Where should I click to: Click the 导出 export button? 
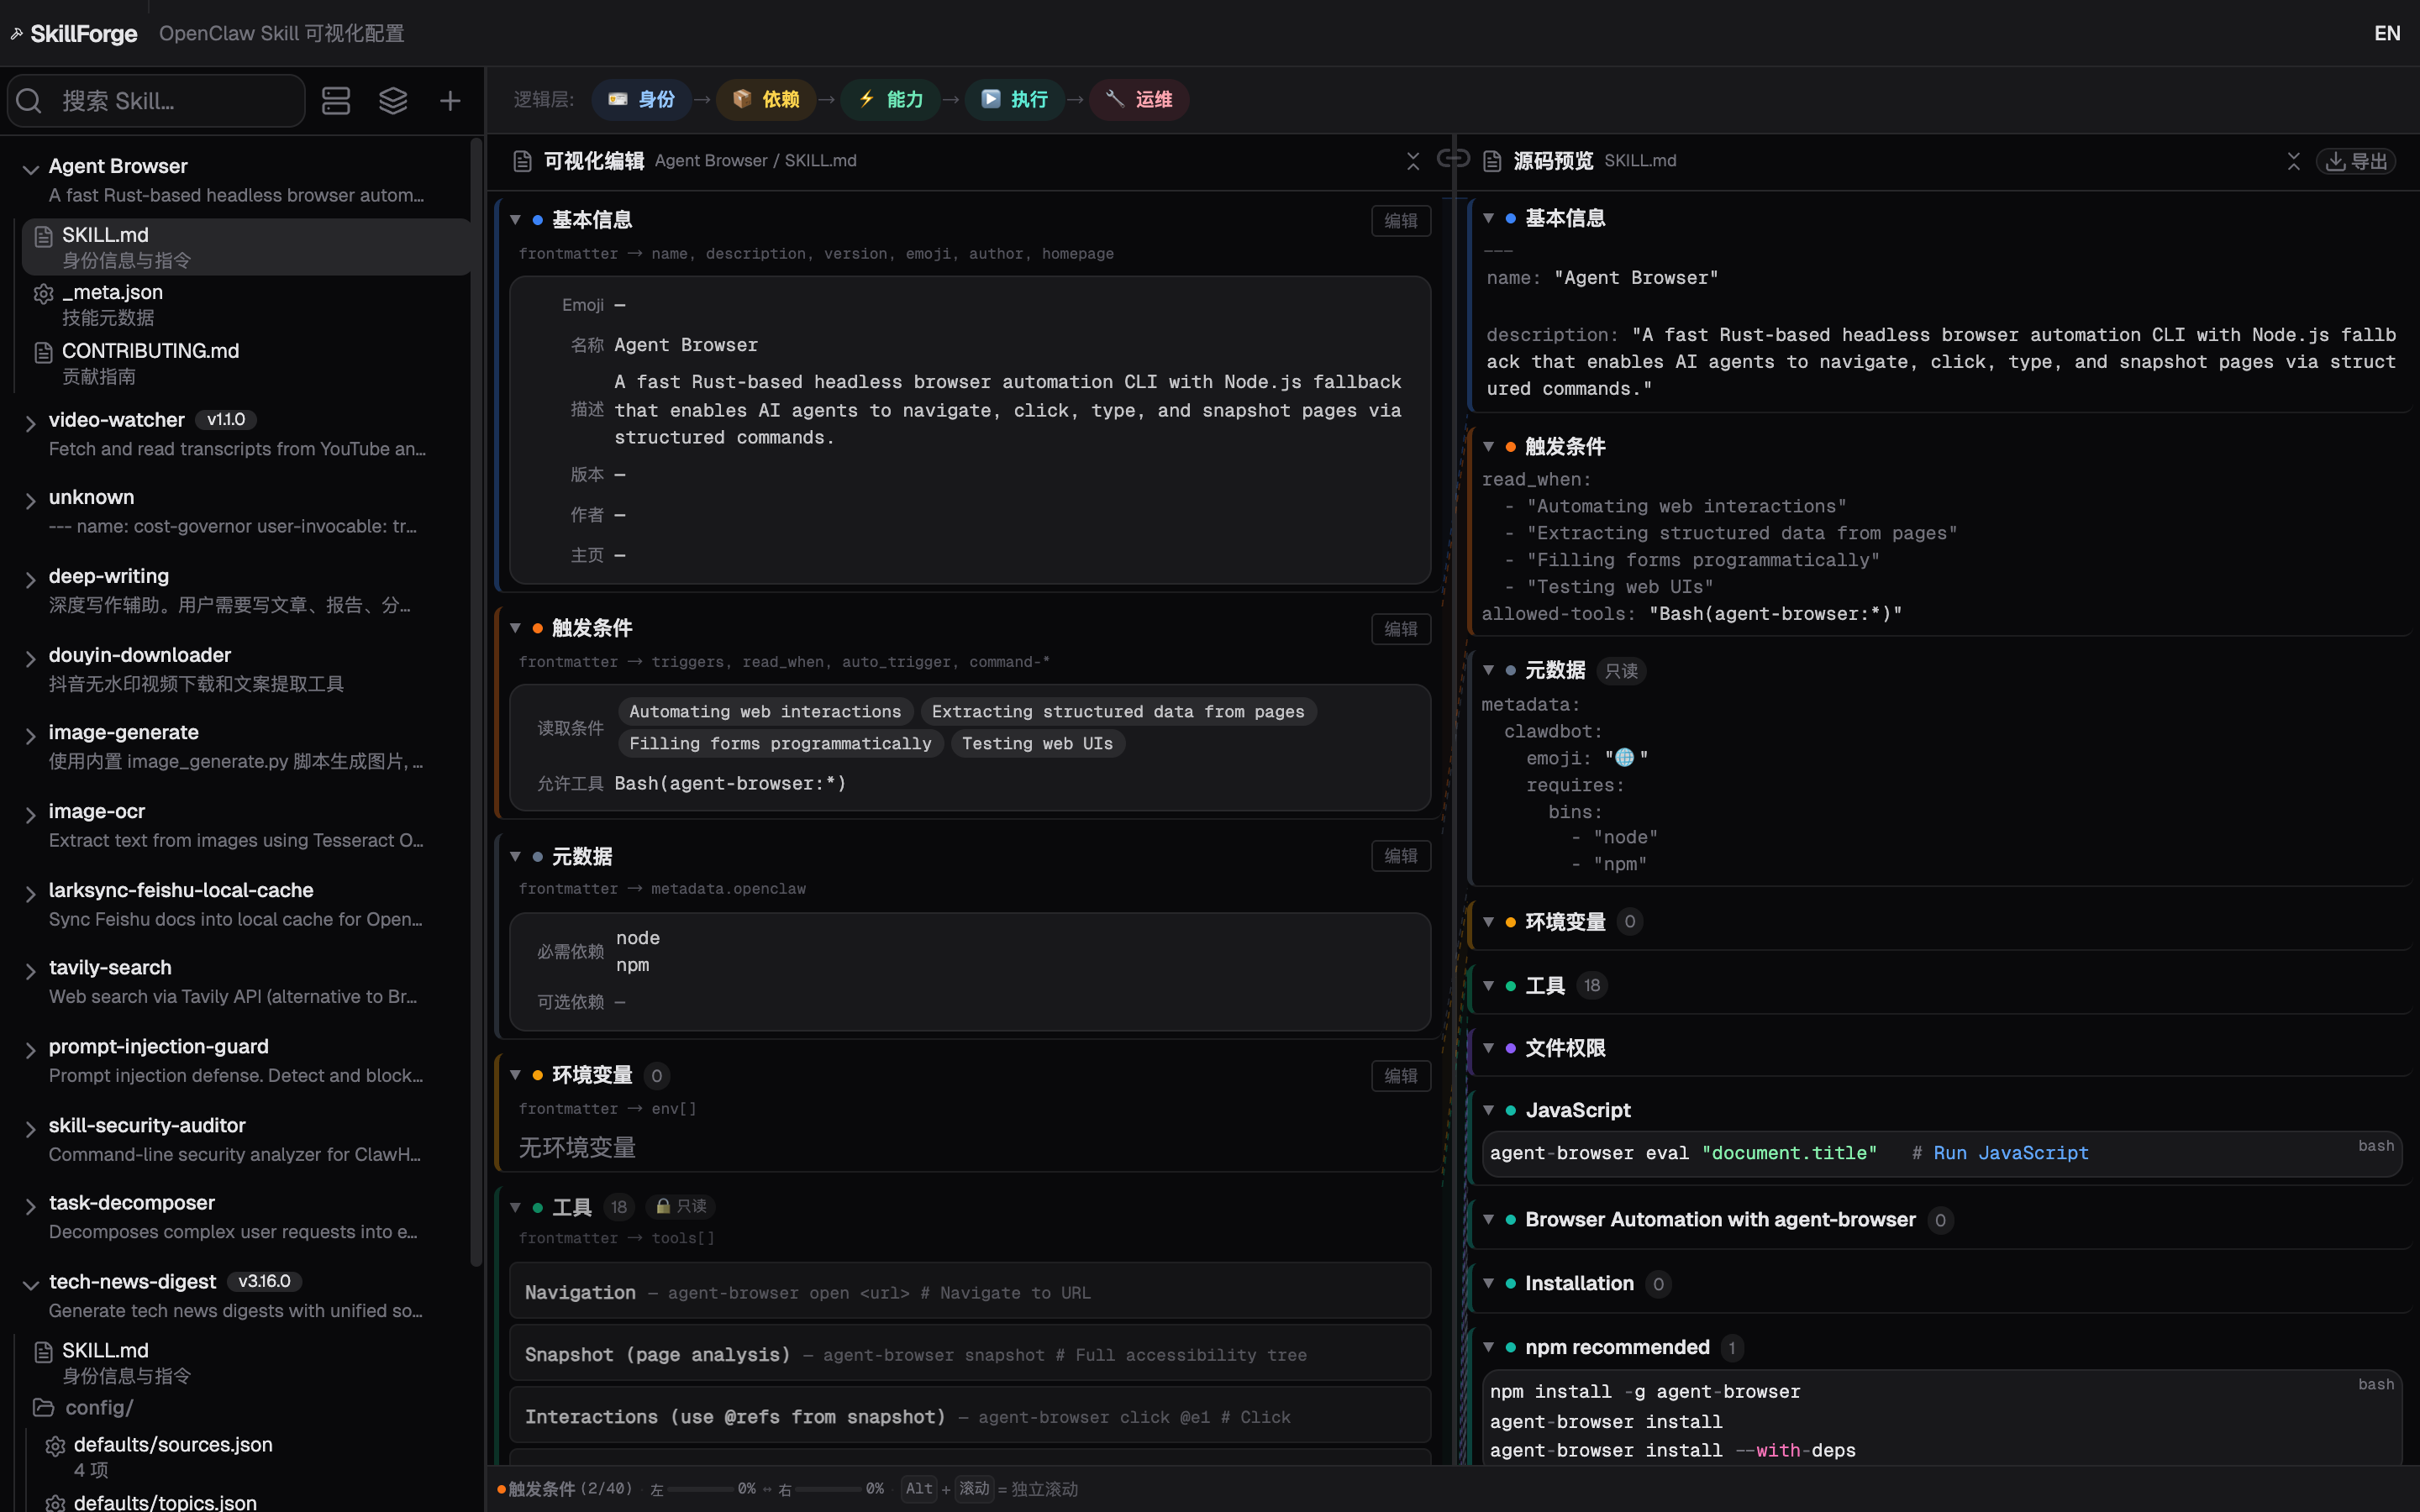(x=2356, y=161)
